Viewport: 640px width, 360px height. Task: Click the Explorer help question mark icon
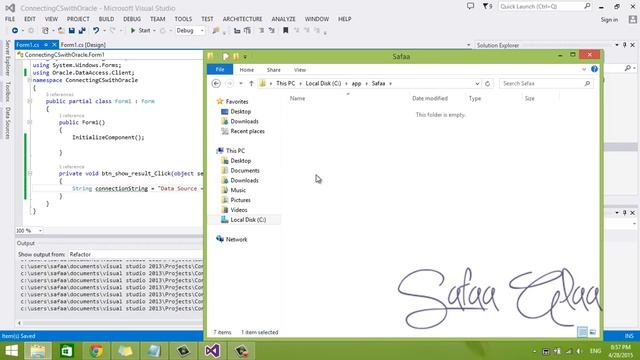(594, 69)
